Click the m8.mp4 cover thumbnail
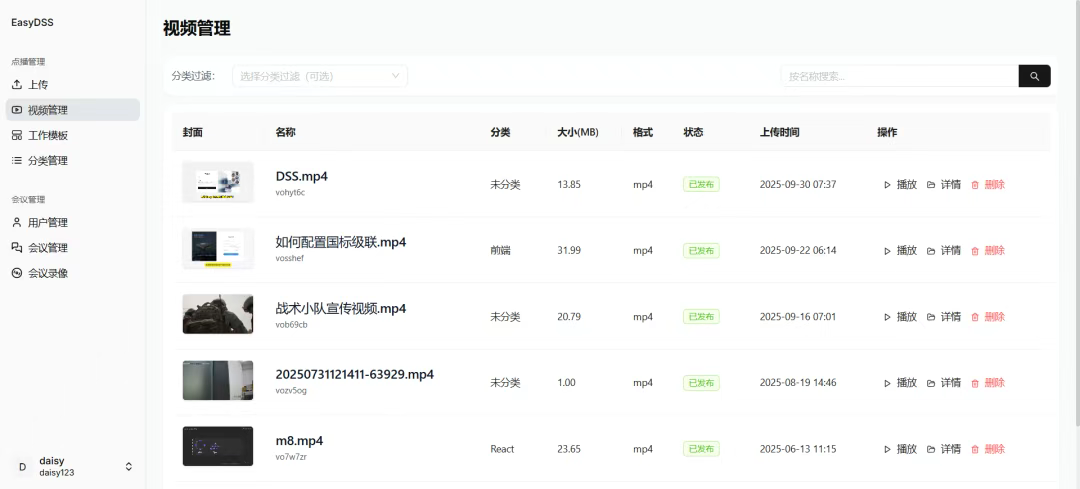 point(218,446)
